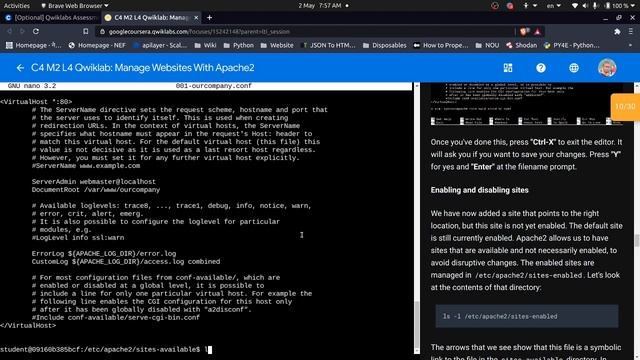Image resolution: width=640 pixels, height=360 pixels.
Task: Go forward with the browser forward arrow
Action: [x=22, y=31]
